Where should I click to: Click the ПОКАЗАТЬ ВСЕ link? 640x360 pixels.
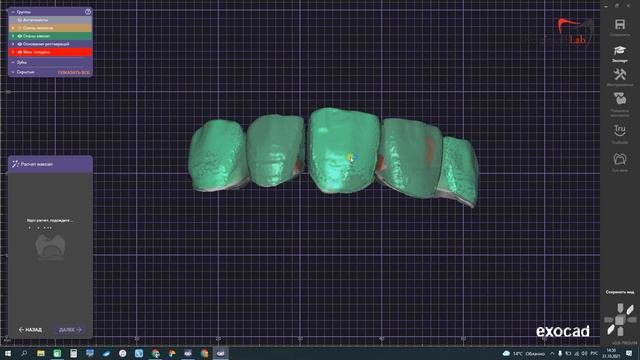tap(73, 72)
